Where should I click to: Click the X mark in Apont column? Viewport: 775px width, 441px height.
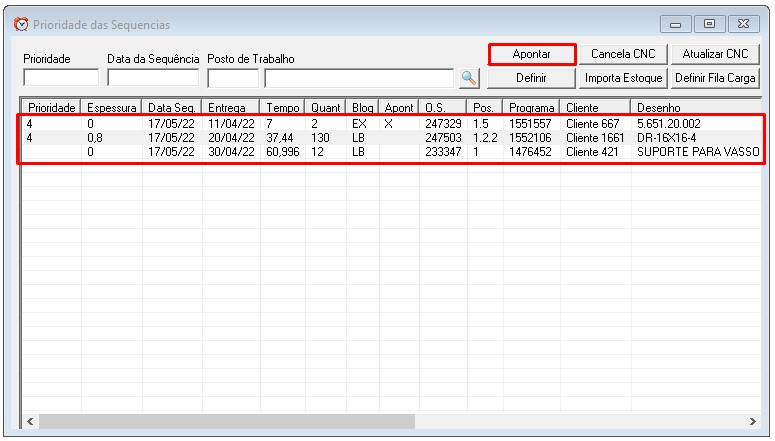pos(388,124)
